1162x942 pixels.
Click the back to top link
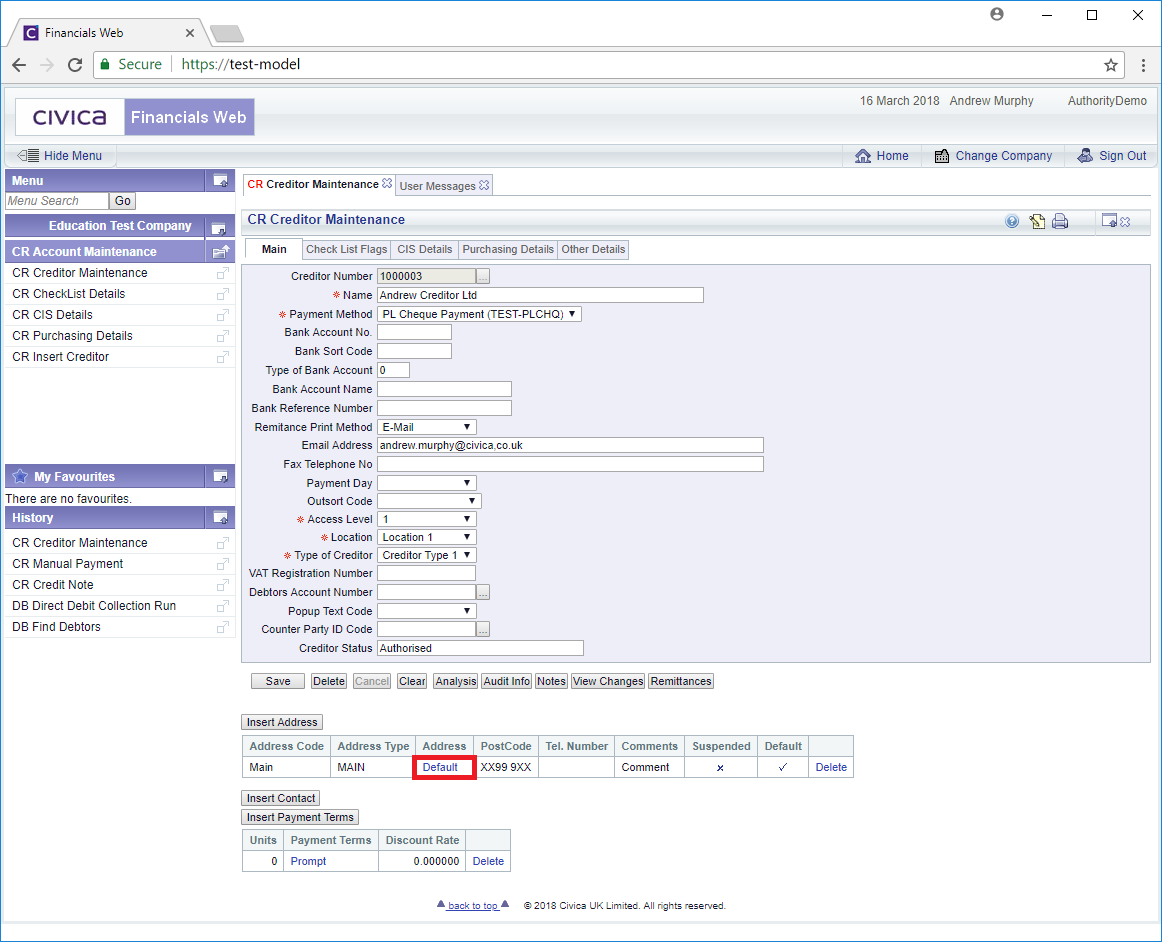[x=473, y=906]
